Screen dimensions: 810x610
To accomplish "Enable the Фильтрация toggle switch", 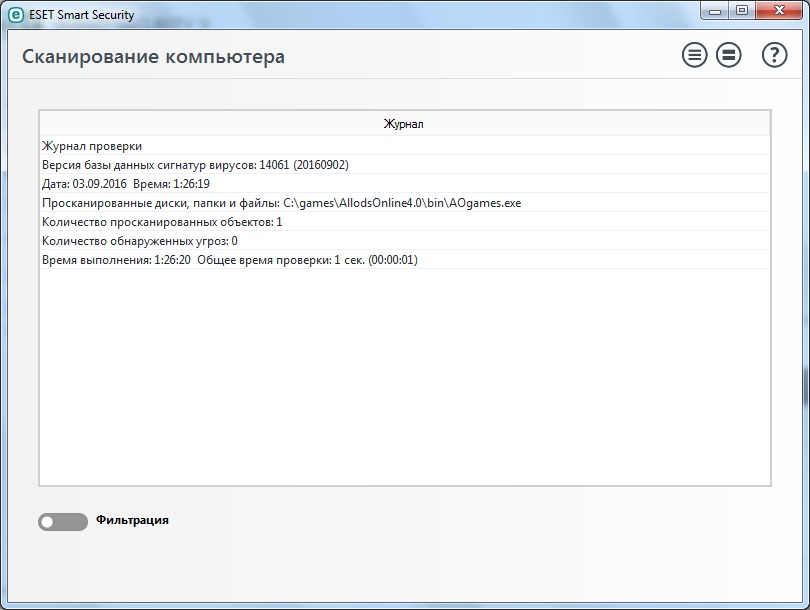I will [x=62, y=522].
